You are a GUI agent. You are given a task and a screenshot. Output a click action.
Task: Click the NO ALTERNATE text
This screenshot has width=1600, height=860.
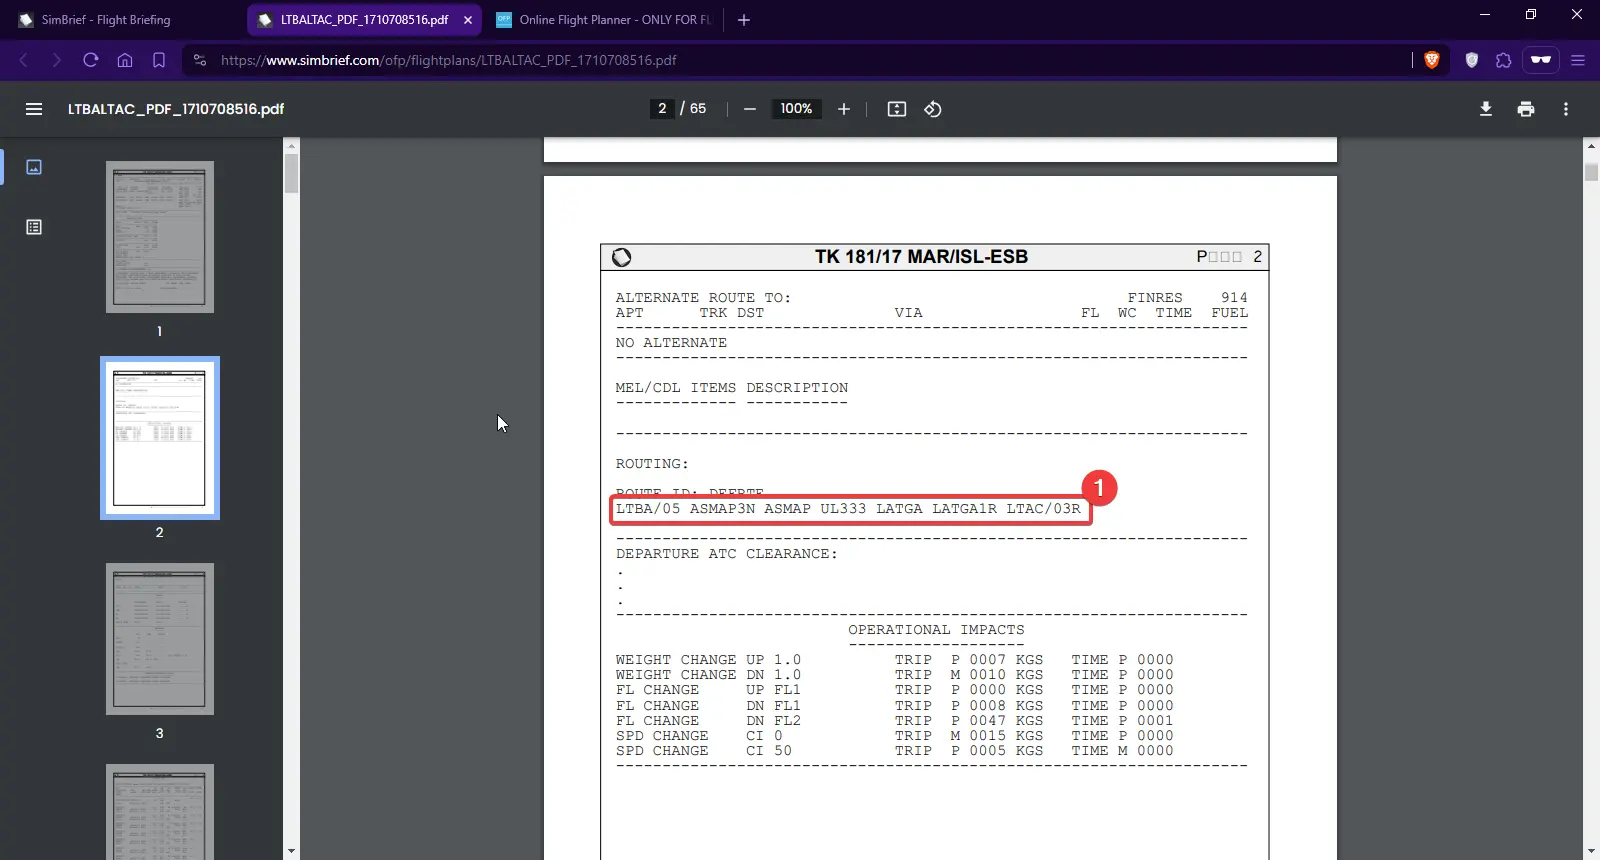pos(671,343)
